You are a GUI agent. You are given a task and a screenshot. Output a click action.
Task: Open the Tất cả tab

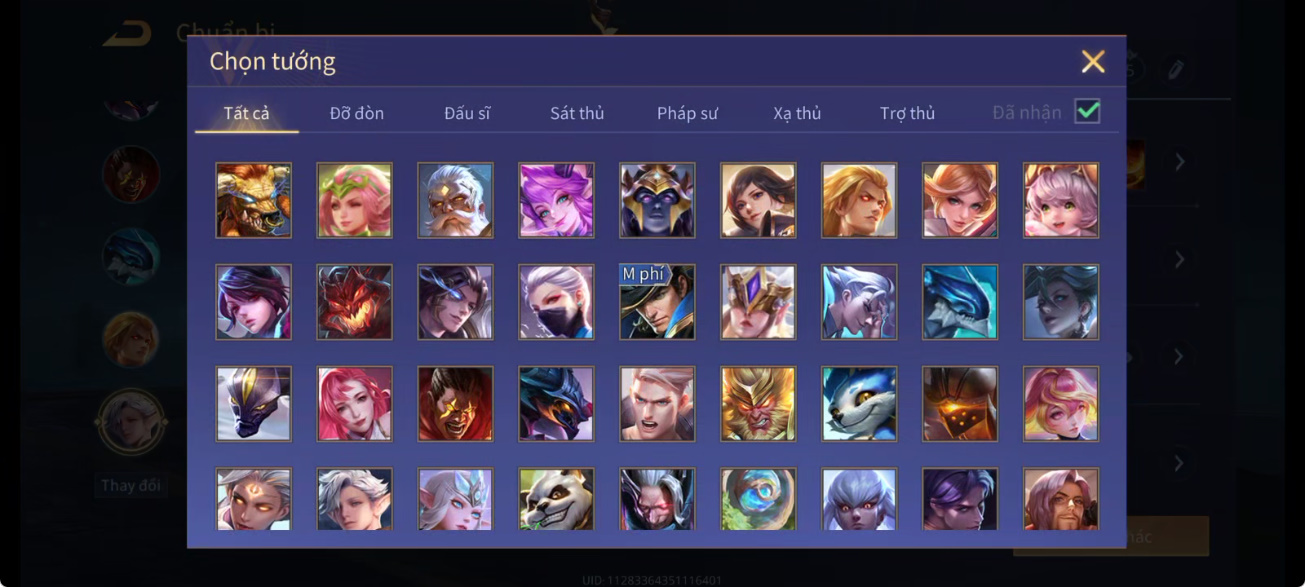click(x=246, y=113)
